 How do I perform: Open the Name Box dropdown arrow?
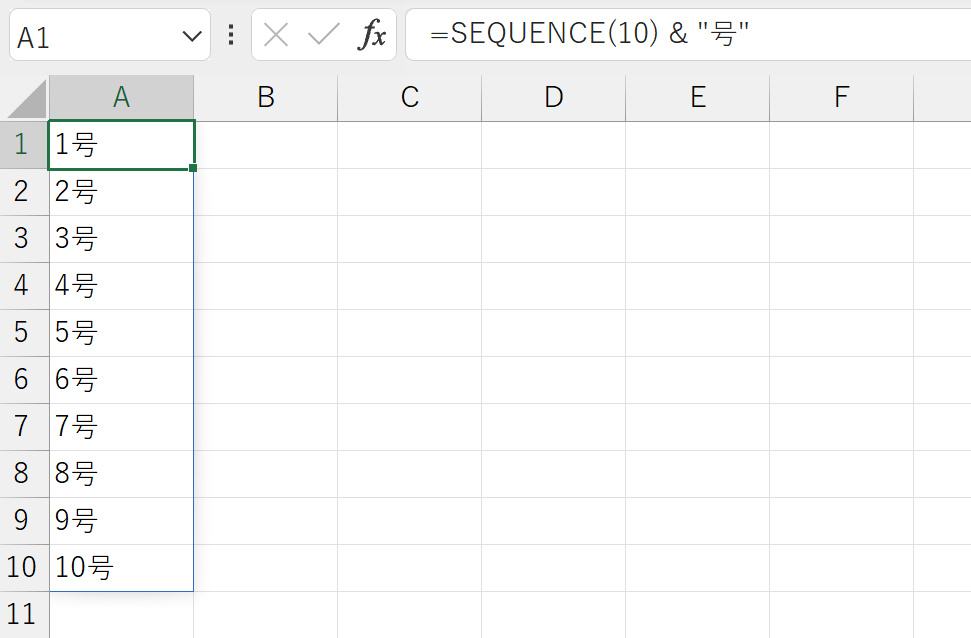pos(192,37)
